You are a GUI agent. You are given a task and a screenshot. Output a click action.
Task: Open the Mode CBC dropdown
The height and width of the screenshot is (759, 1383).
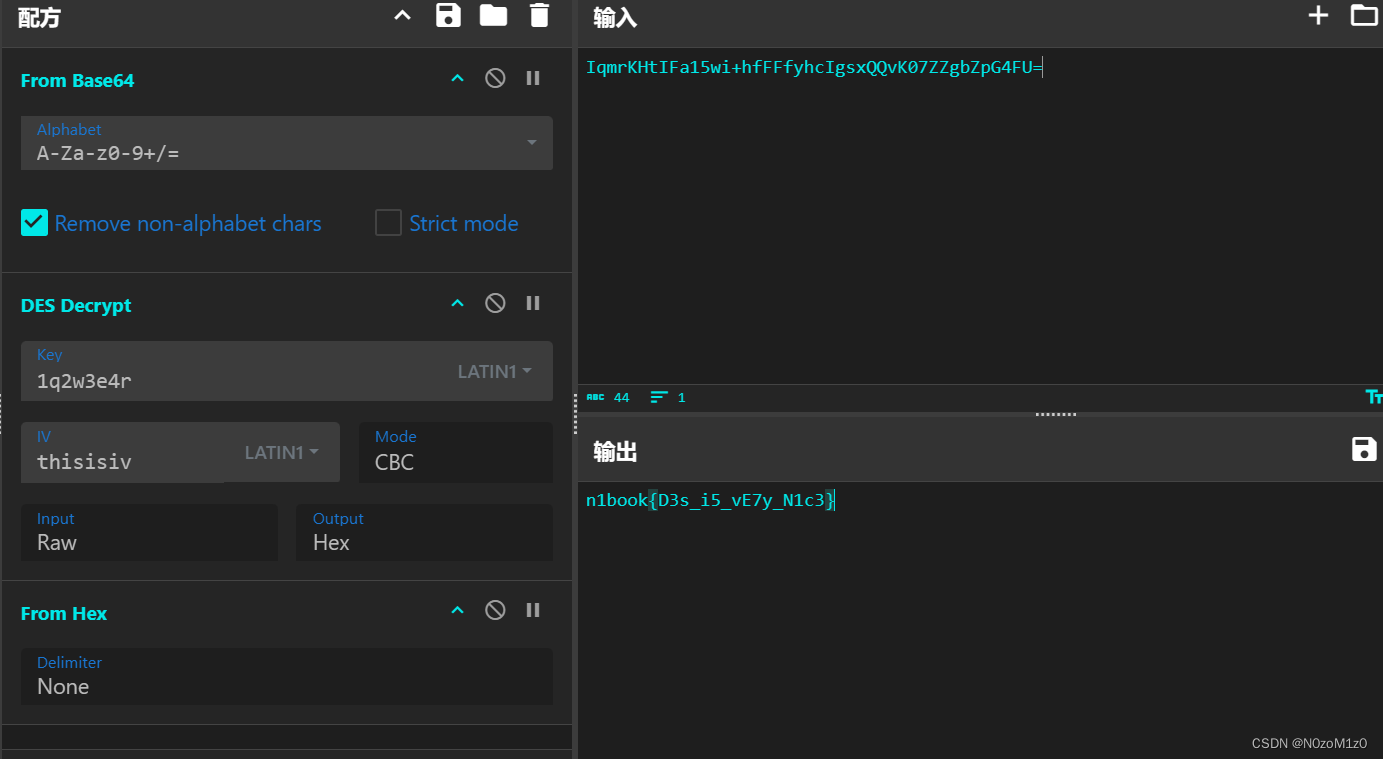[x=456, y=452]
